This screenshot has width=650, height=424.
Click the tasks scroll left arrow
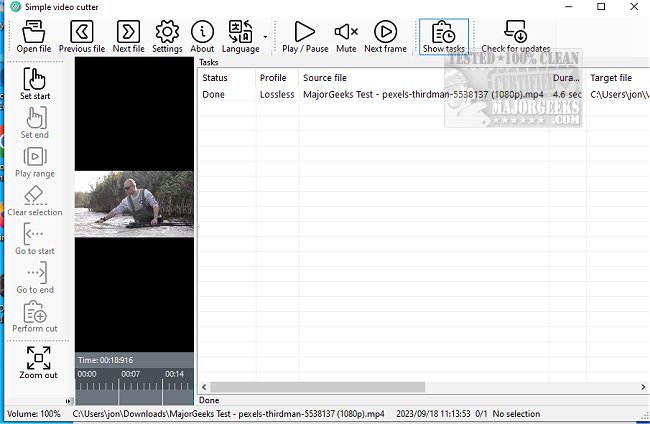click(x=204, y=387)
